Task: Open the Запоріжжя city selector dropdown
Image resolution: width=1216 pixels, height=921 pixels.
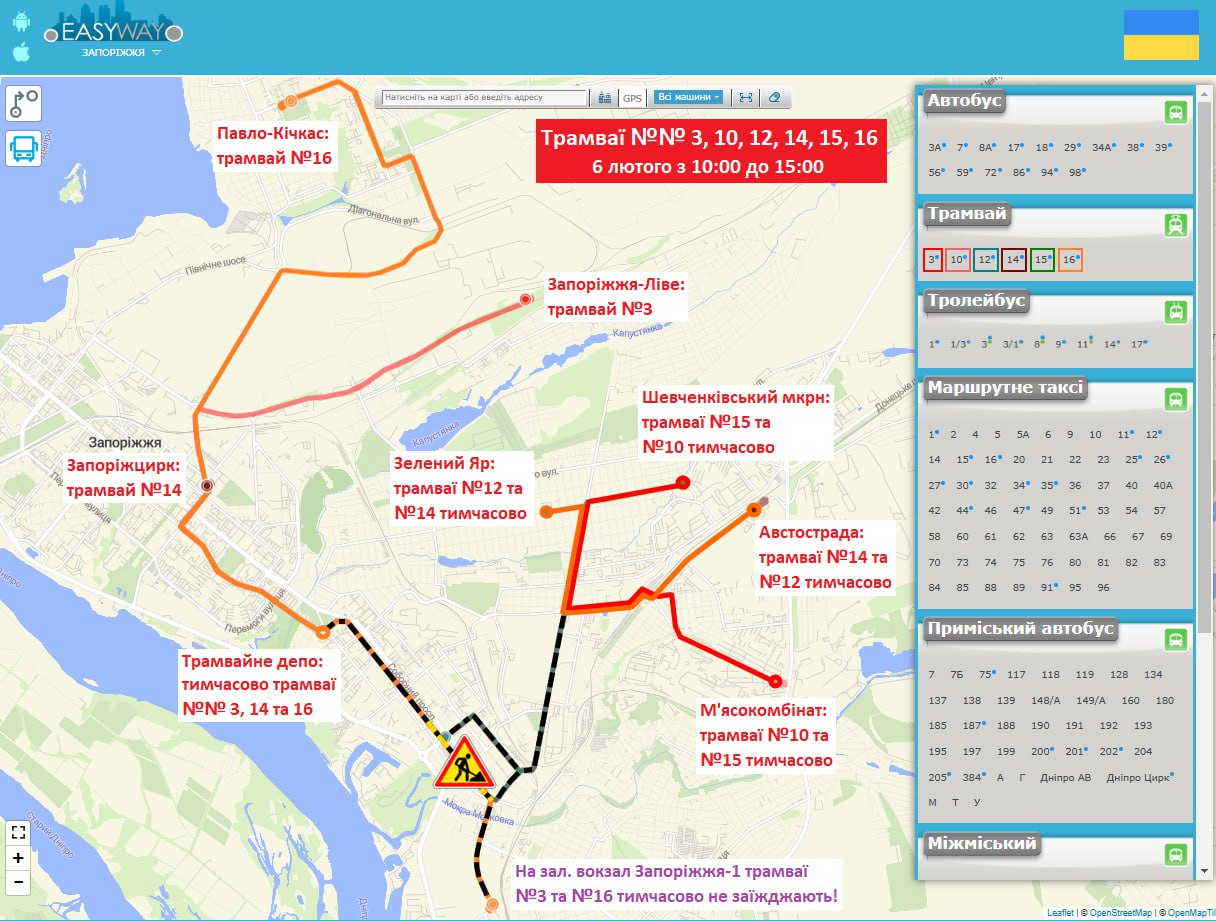Action: (x=121, y=52)
